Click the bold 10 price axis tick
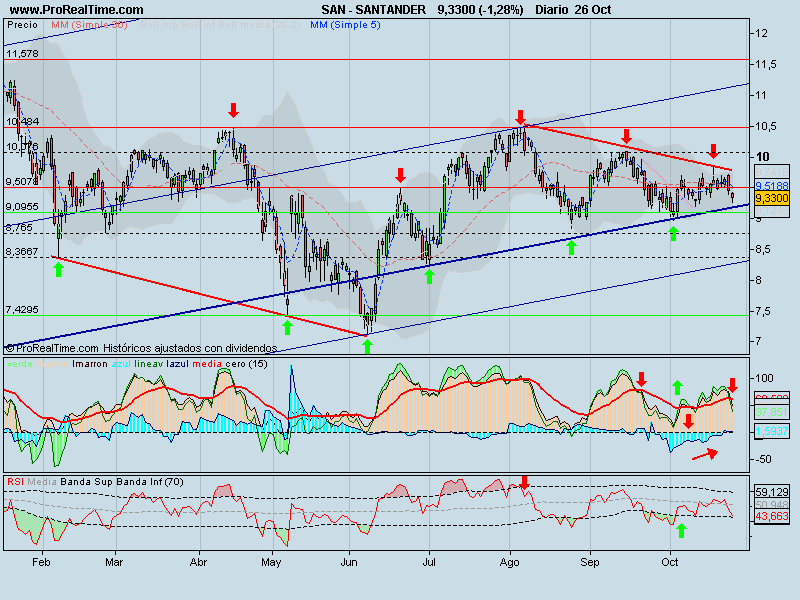The height and width of the screenshot is (600, 800). tap(763, 157)
